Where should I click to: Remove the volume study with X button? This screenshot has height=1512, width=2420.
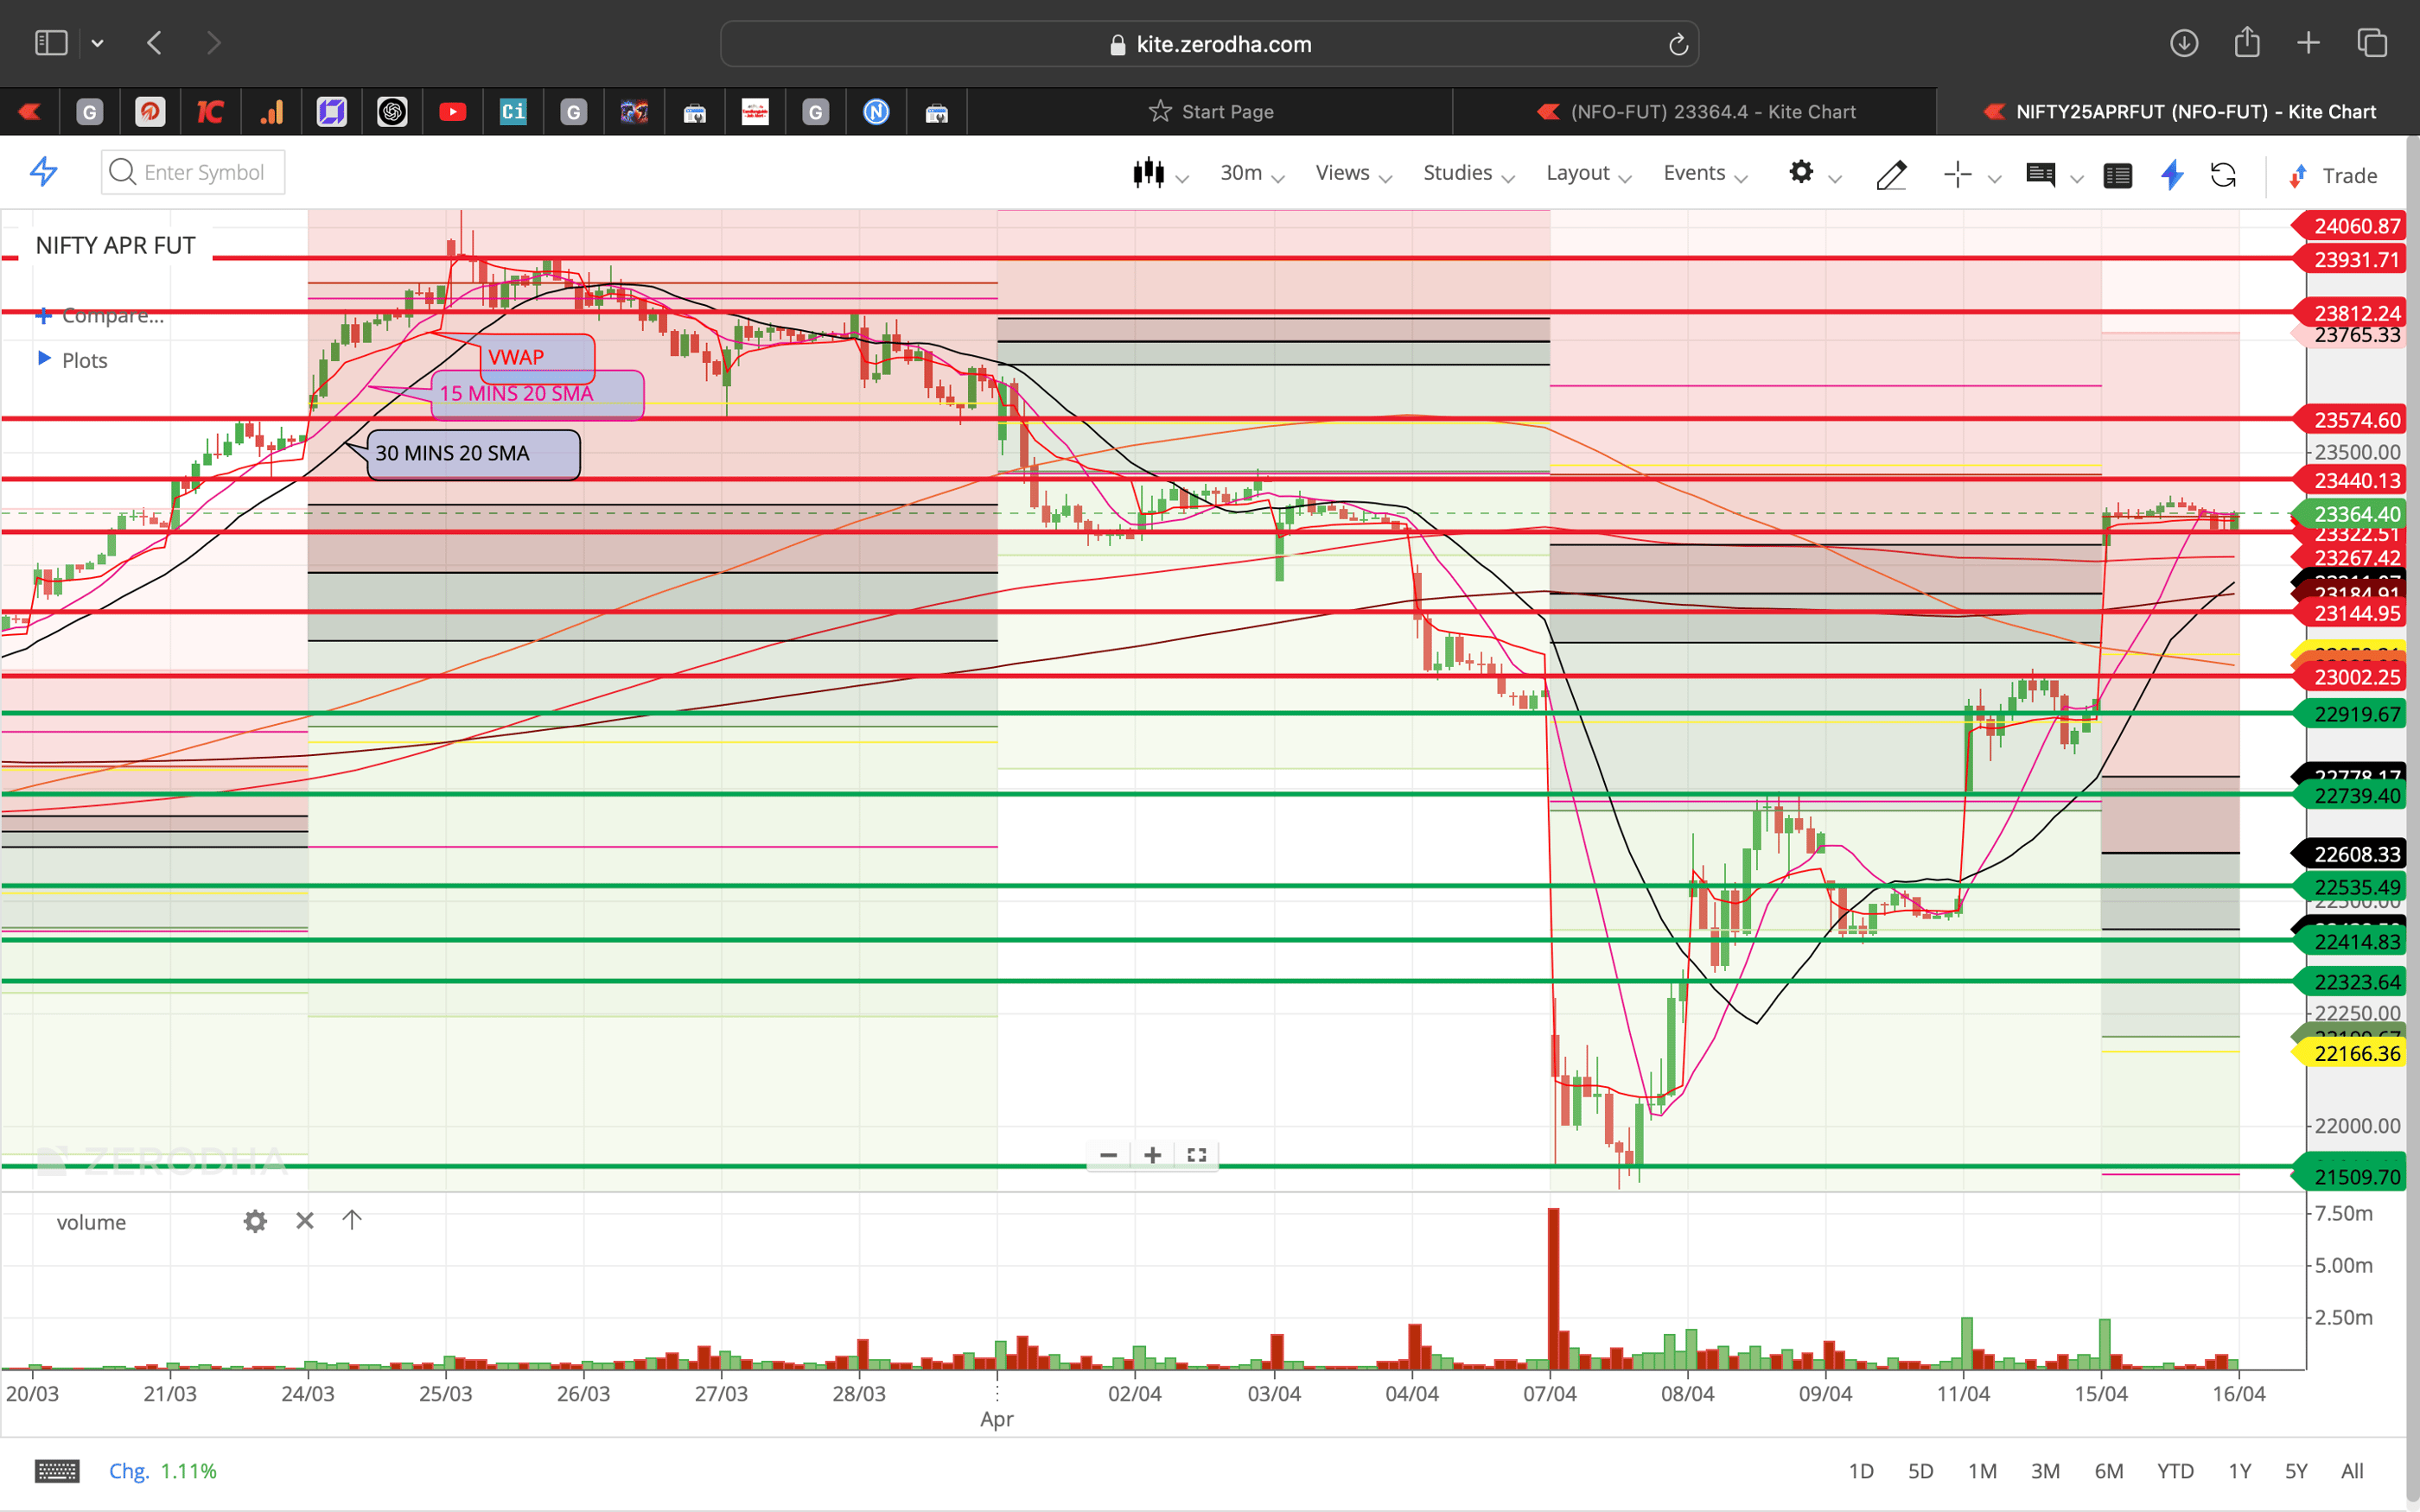(x=305, y=1221)
